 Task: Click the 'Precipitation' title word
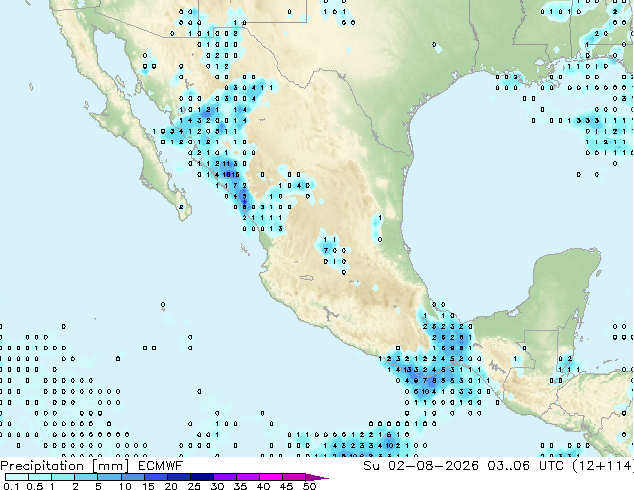coord(42,466)
